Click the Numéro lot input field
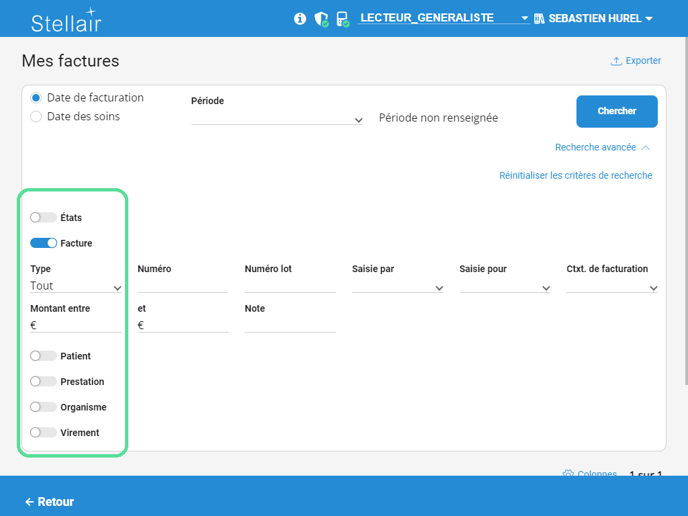The width and height of the screenshot is (688, 516). click(x=290, y=286)
